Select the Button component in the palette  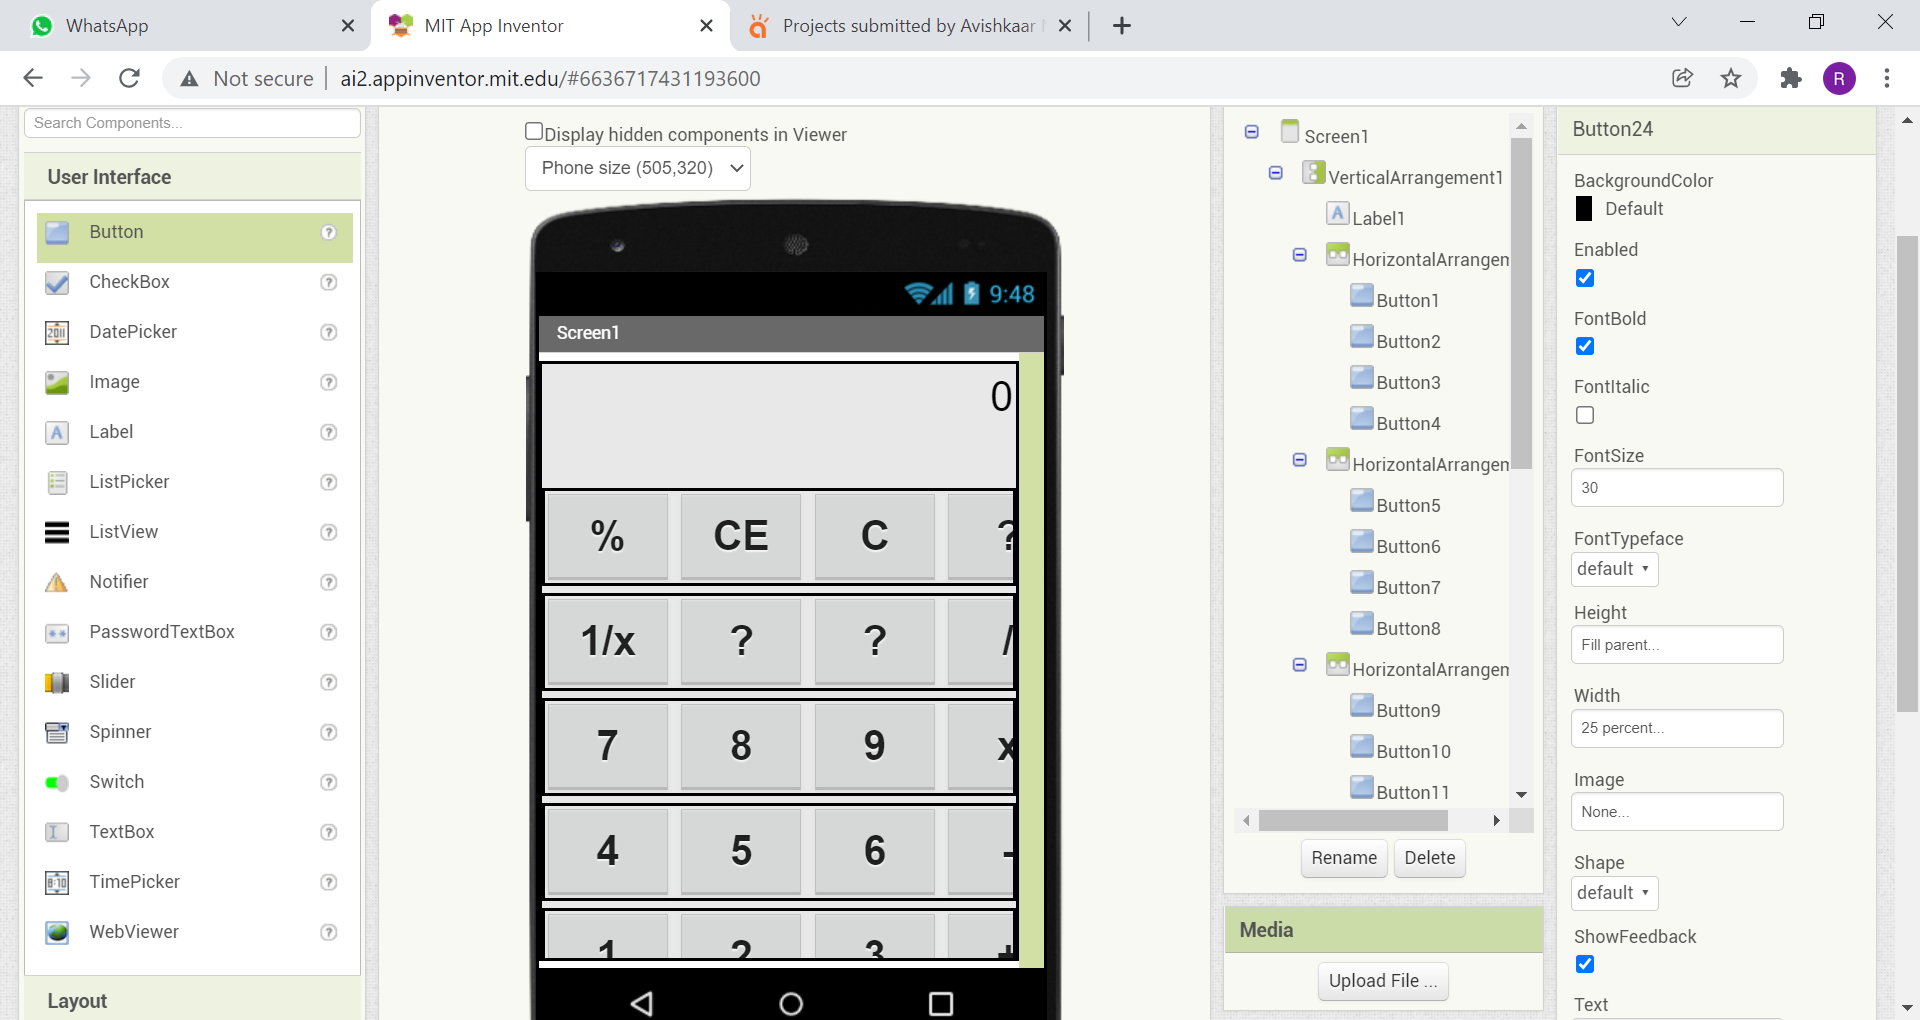[115, 232]
